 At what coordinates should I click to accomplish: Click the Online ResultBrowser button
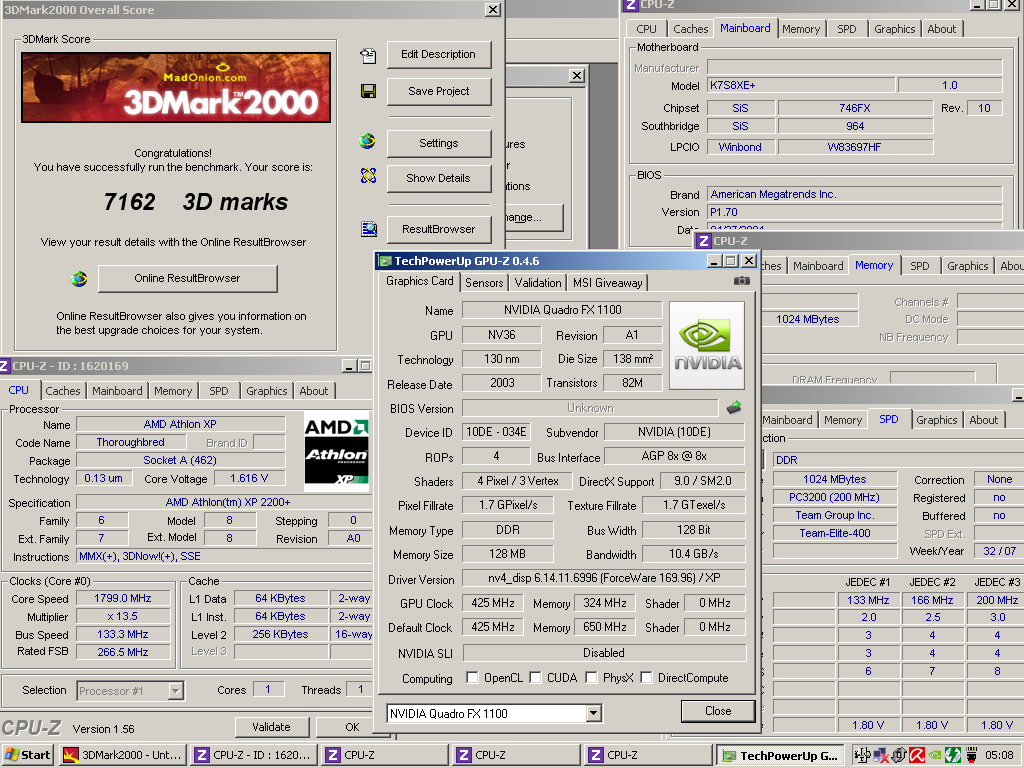pos(187,278)
